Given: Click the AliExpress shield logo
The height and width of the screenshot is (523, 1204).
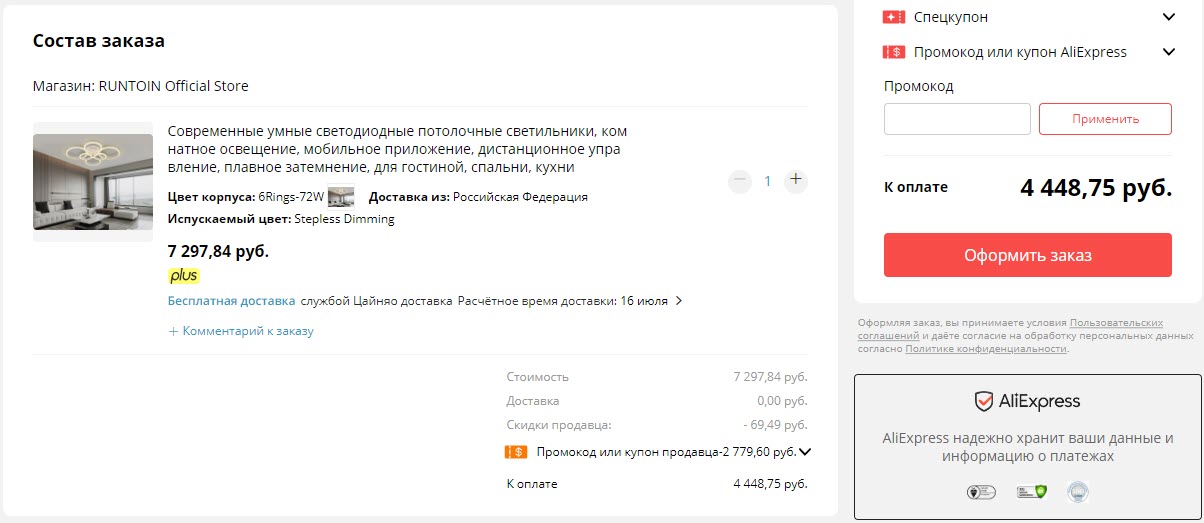Looking at the screenshot, I should tap(984, 401).
